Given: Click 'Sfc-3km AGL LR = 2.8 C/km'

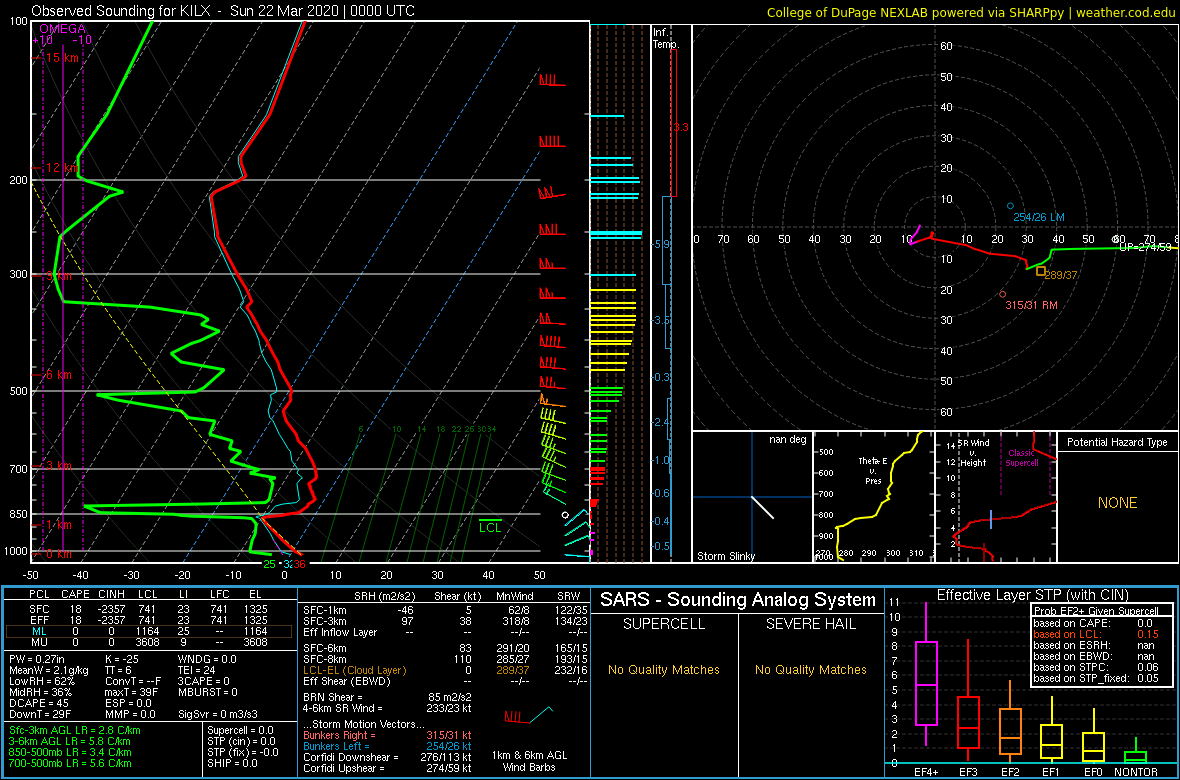Looking at the screenshot, I should (x=75, y=730).
